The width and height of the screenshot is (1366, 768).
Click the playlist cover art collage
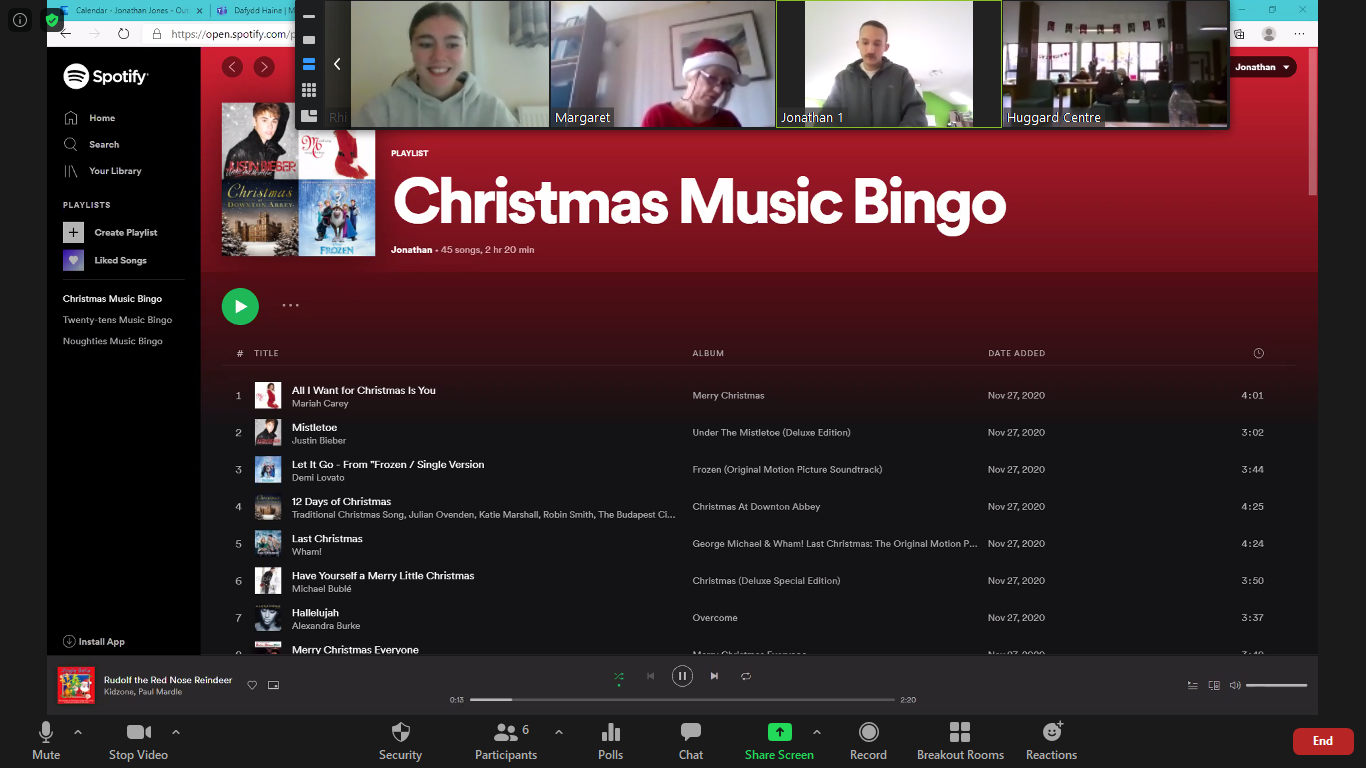pyautogui.click(x=298, y=179)
